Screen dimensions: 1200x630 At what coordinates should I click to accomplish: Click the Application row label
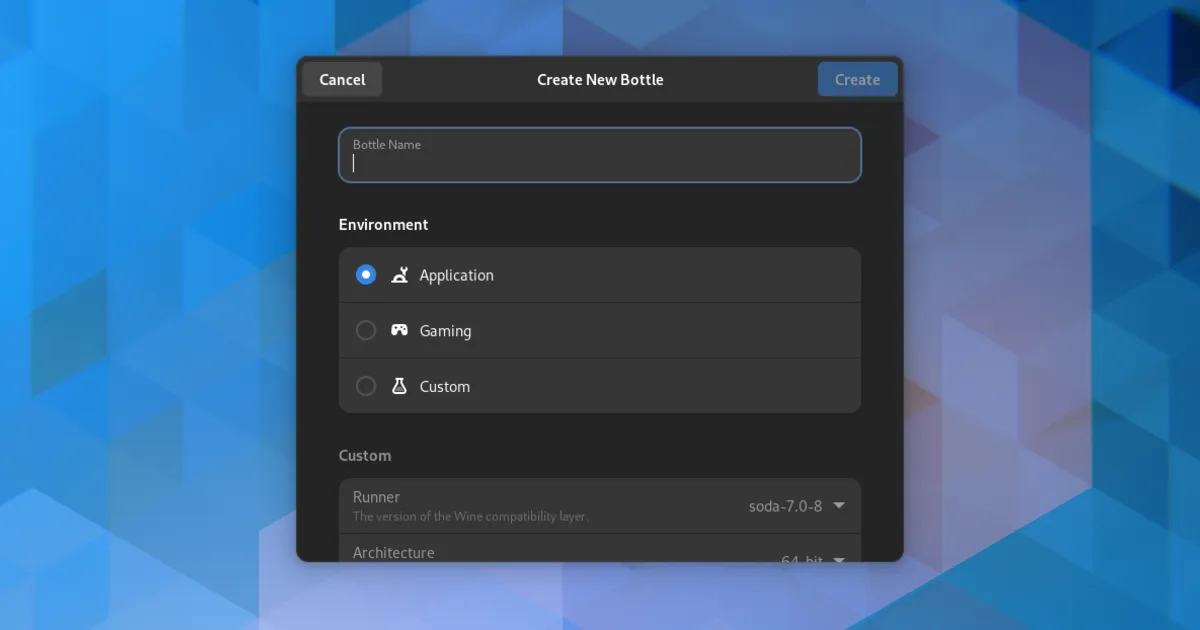[x=456, y=275]
